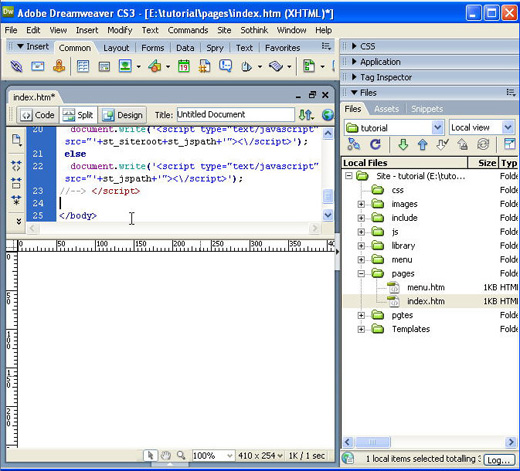Screen dimensions: 520x471
Task: Refresh the Files panel
Action: pyautogui.click(x=375, y=144)
